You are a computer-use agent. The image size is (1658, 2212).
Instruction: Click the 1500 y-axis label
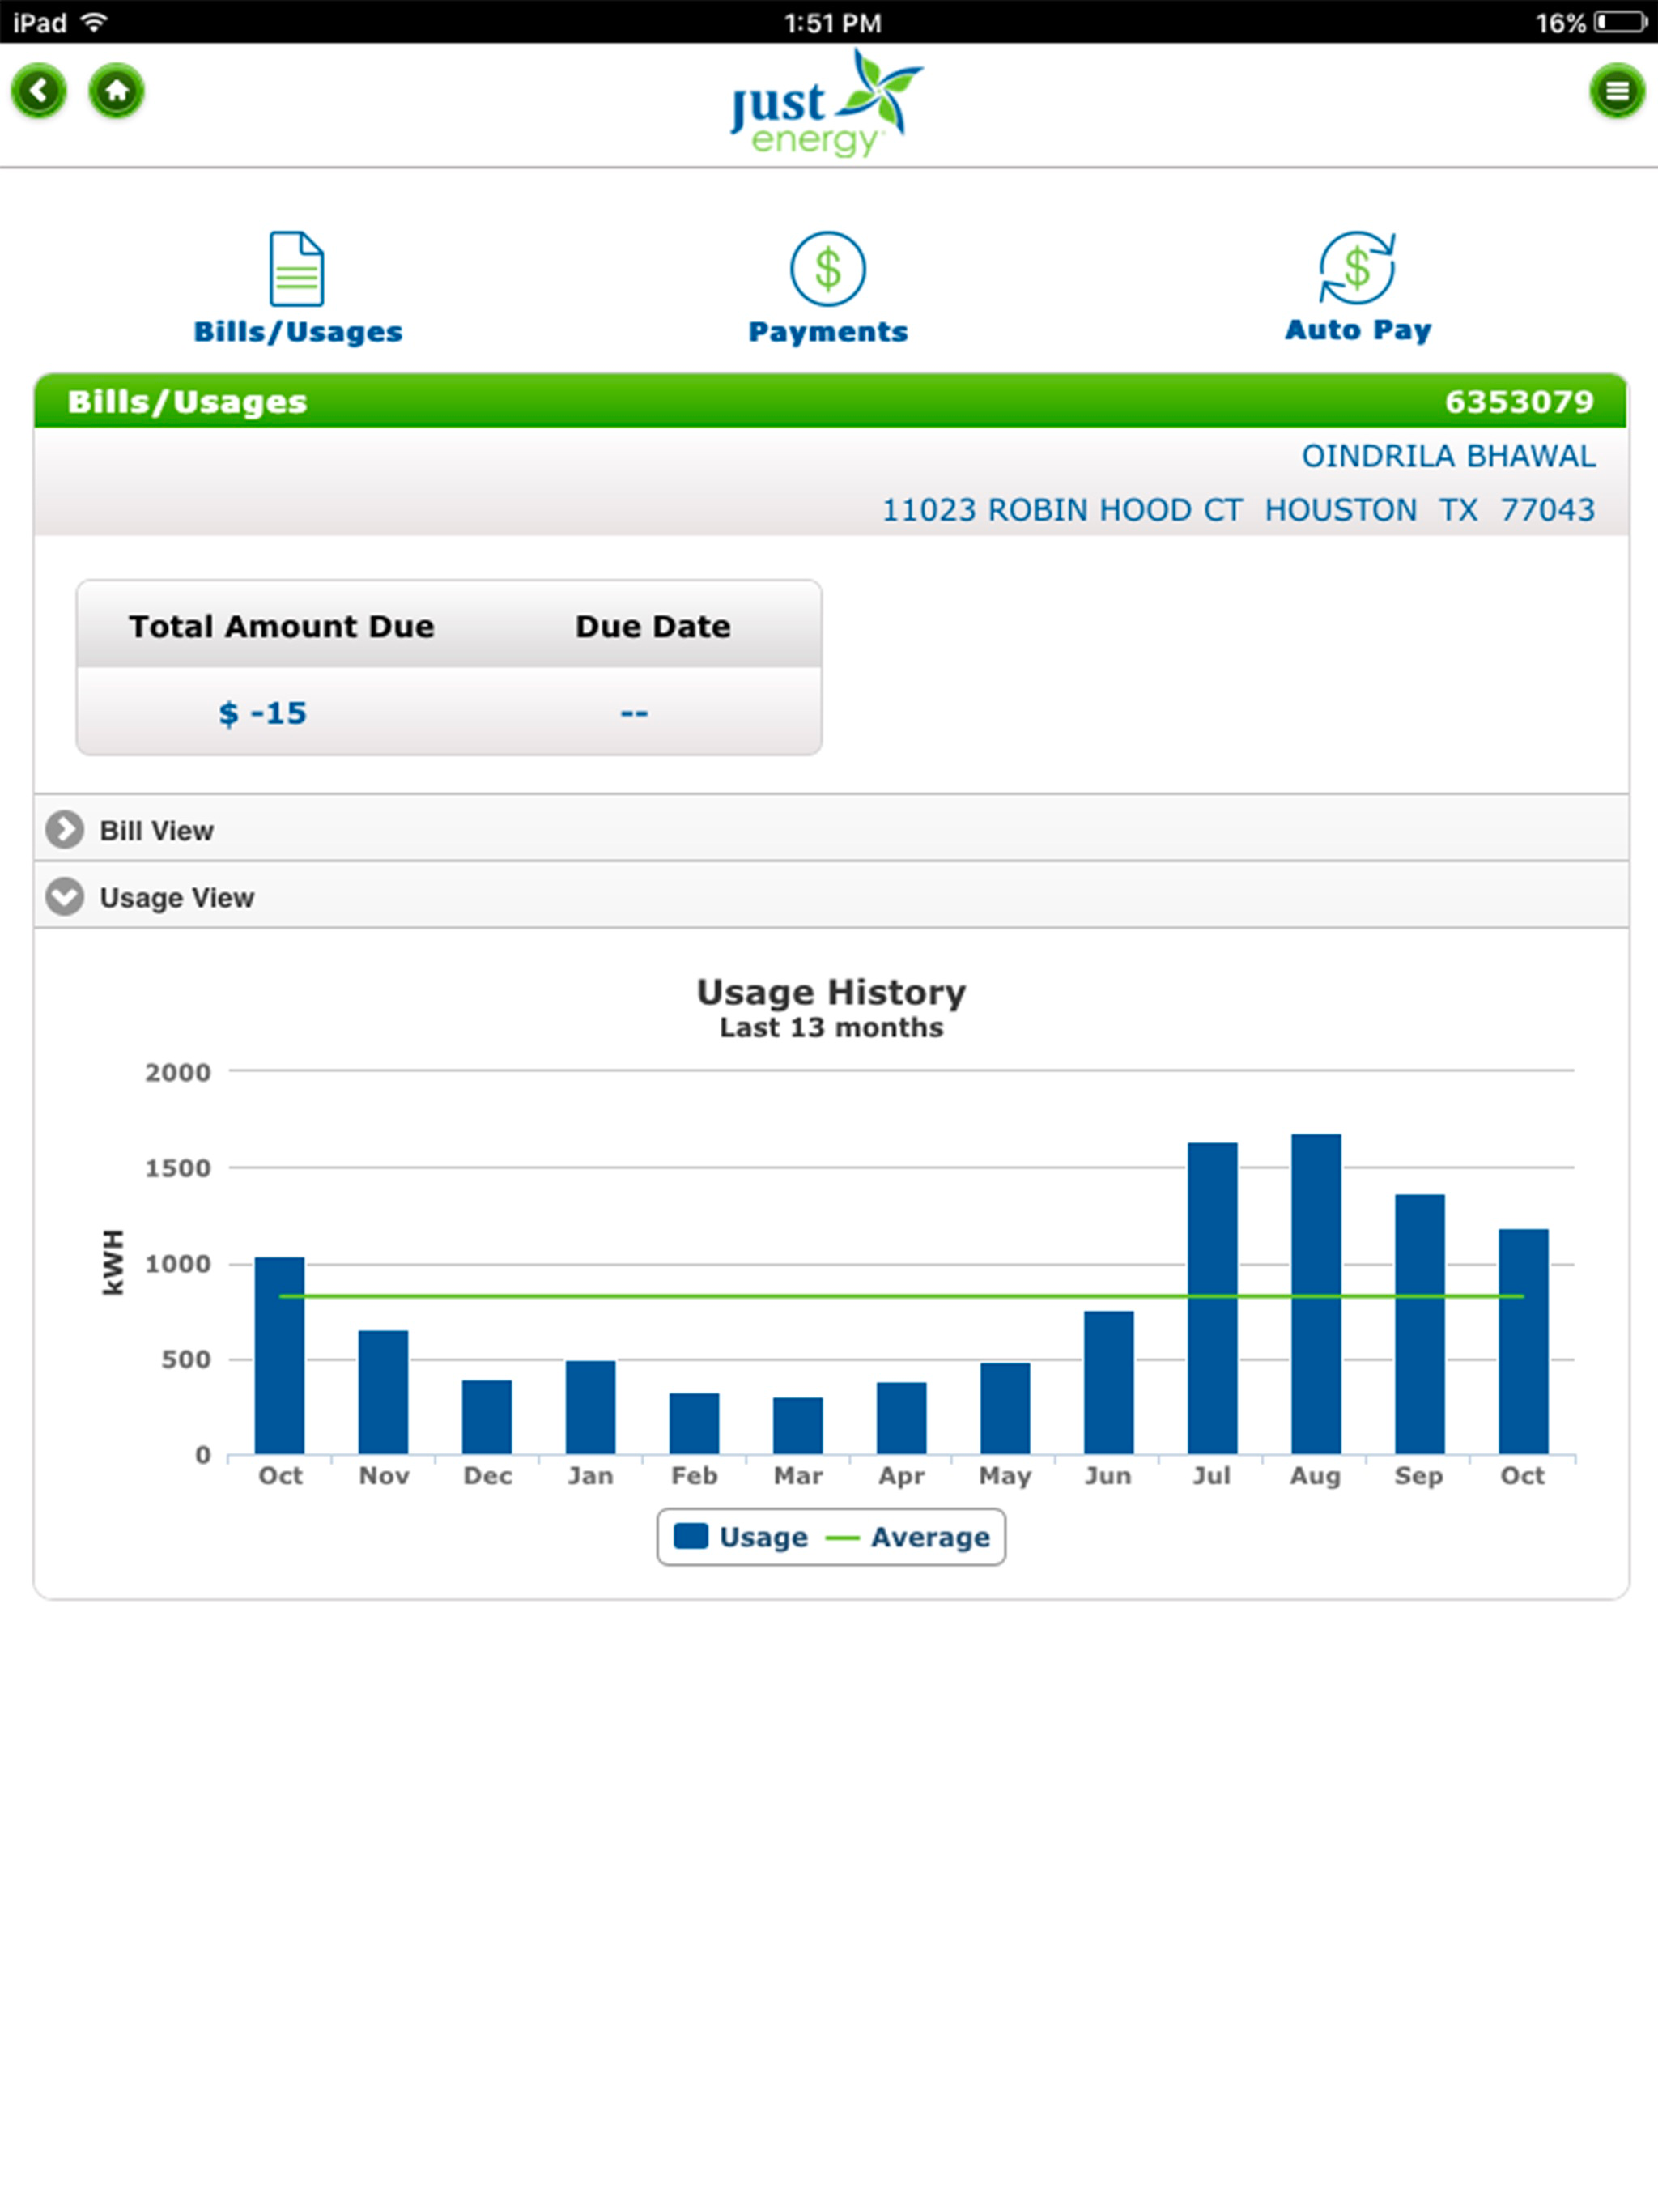coord(178,1169)
